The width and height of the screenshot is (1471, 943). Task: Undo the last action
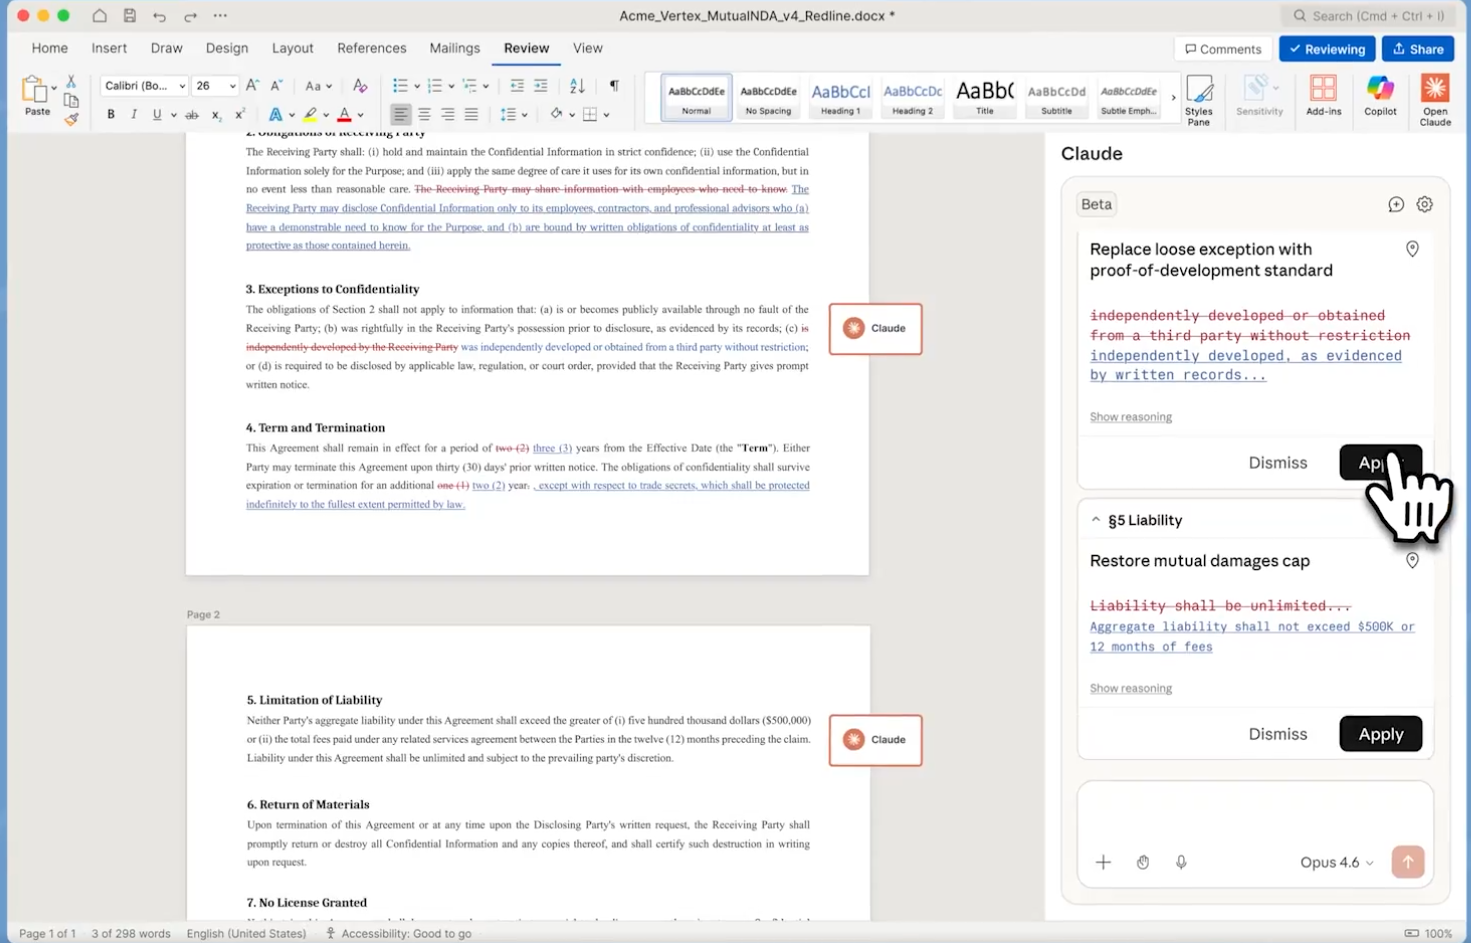click(x=160, y=16)
